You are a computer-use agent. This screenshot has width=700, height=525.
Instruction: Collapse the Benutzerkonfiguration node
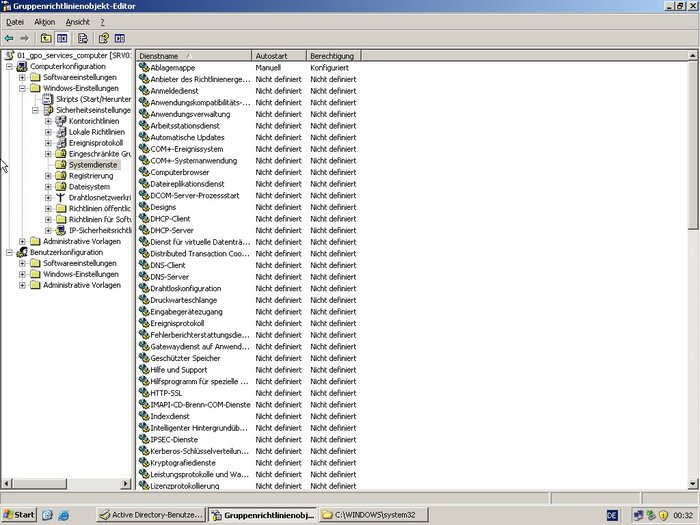pos(9,252)
